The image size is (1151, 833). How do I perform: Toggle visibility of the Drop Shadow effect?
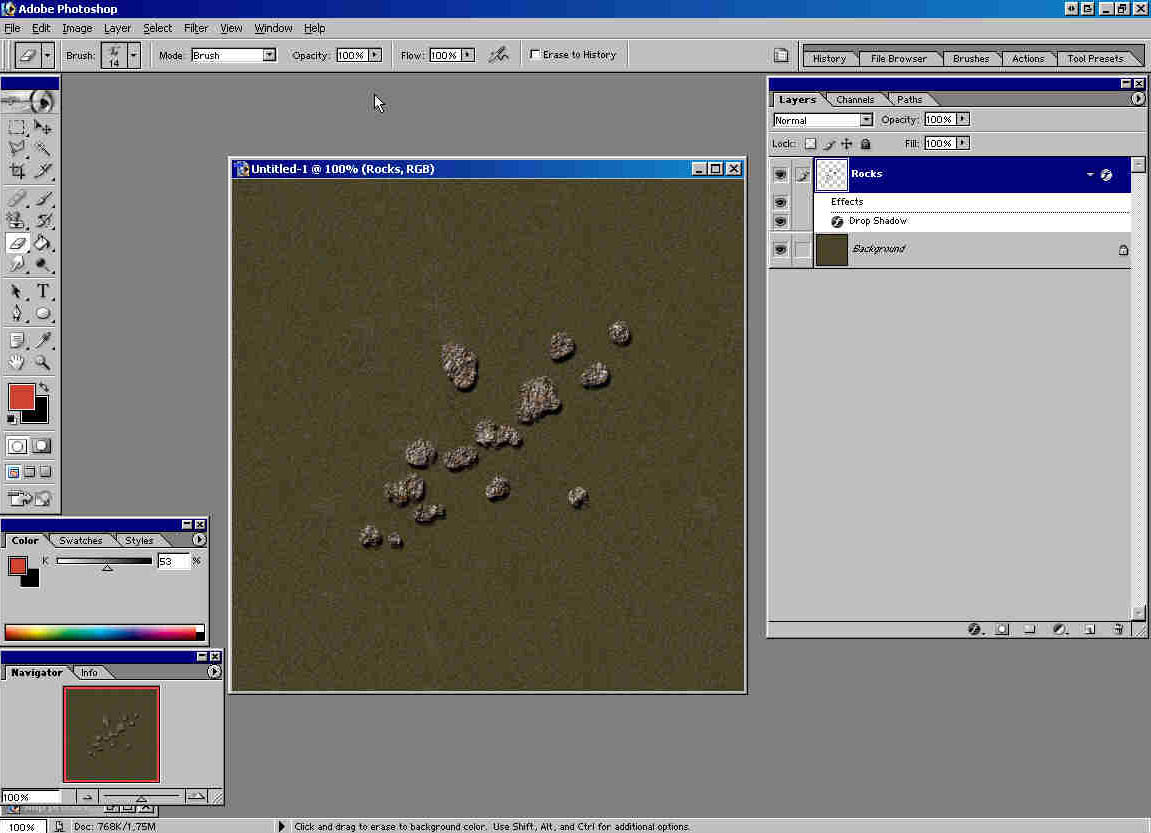pyautogui.click(x=780, y=221)
